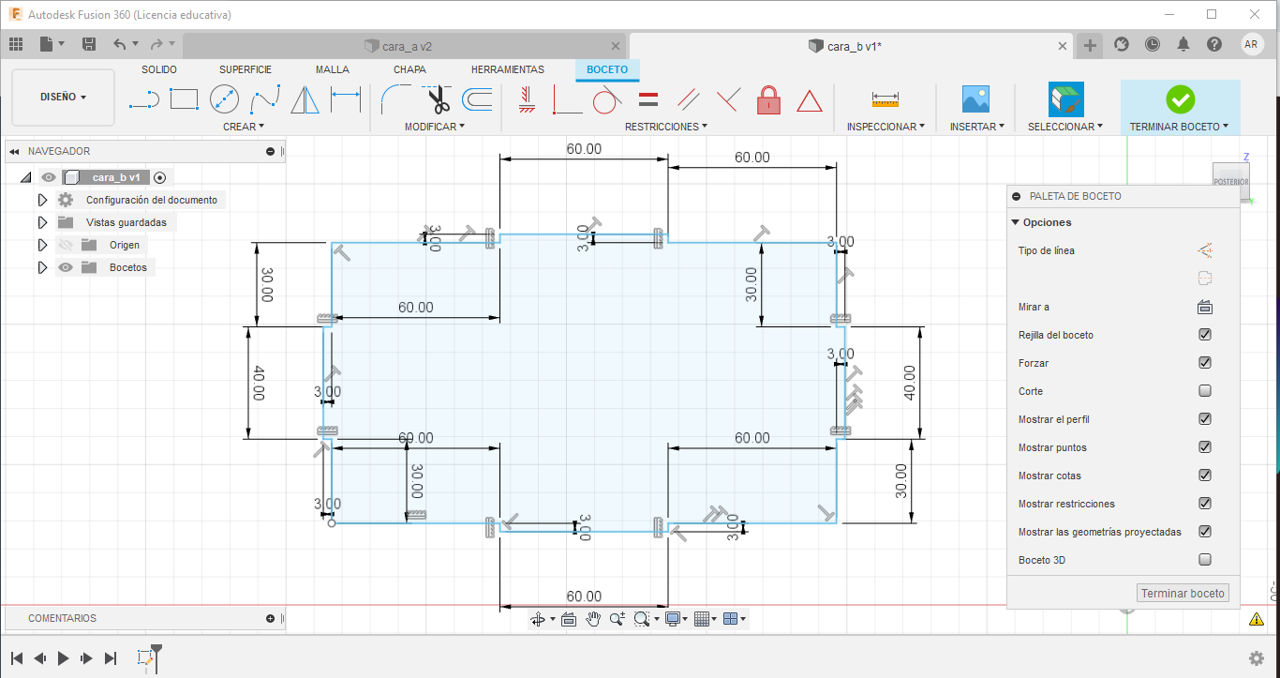Select the Sketch Dimension tool
Screen dimensions: 1280x678
345,99
